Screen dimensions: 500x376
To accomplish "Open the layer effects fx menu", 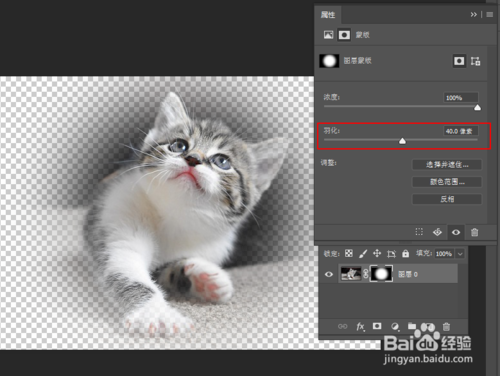I will pyautogui.click(x=360, y=326).
